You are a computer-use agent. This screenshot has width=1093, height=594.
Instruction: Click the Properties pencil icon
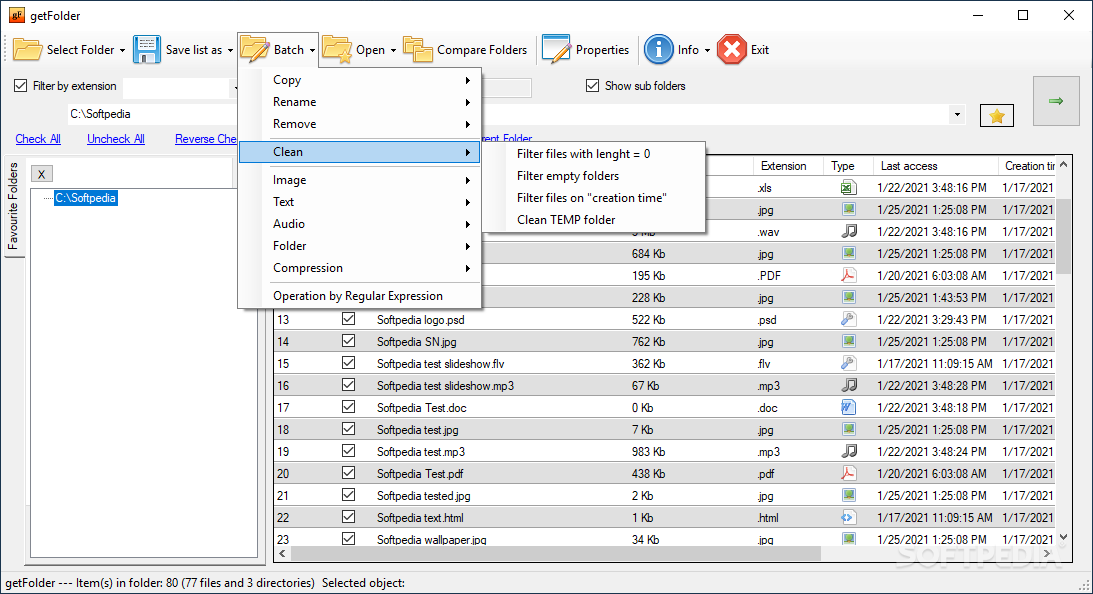coord(556,50)
